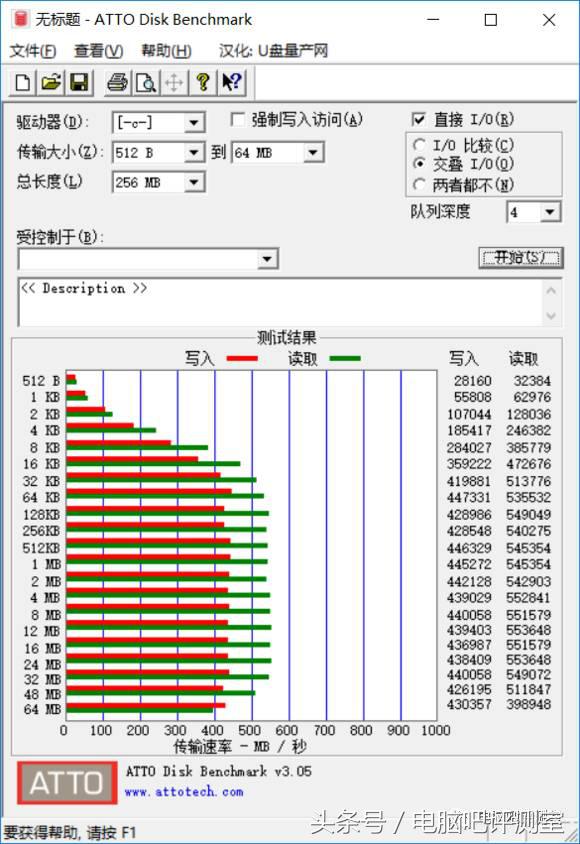The image size is (580, 844).
Task: Open the 帮助(H) menu
Action: (x=166, y=51)
